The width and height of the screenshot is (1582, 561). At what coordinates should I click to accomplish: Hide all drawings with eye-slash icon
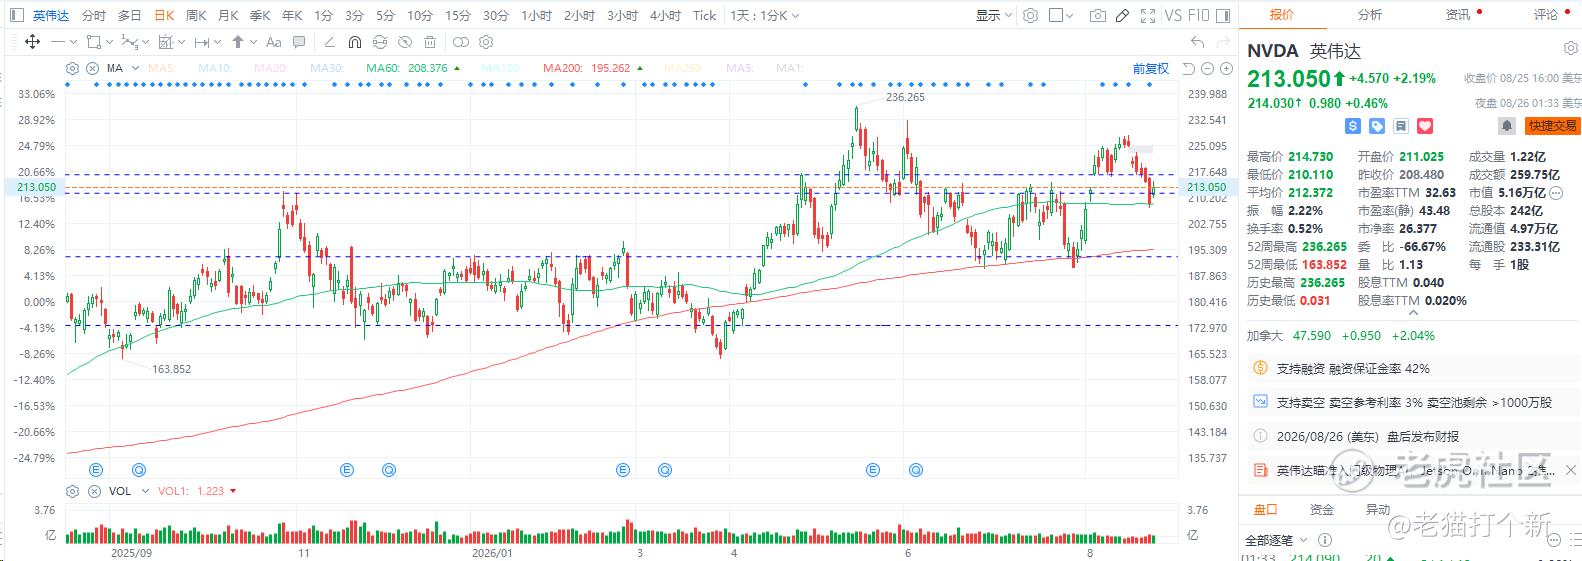[x=404, y=42]
